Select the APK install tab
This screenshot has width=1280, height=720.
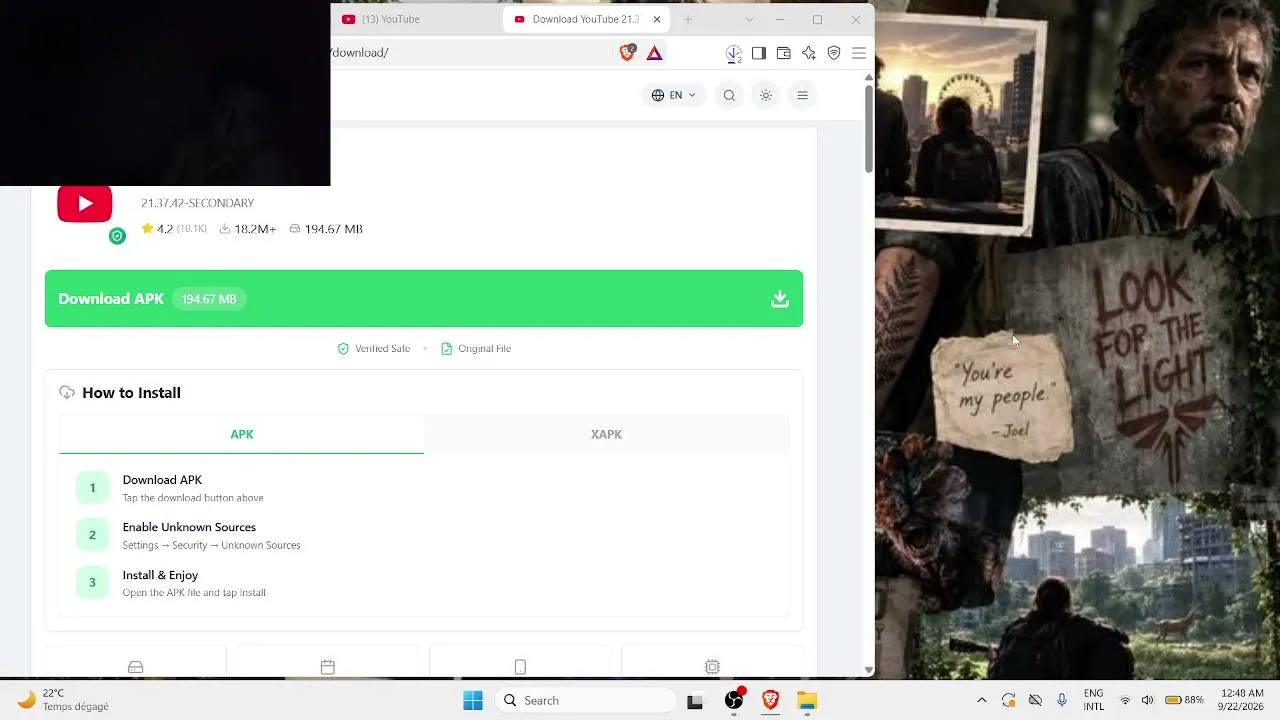click(x=242, y=434)
